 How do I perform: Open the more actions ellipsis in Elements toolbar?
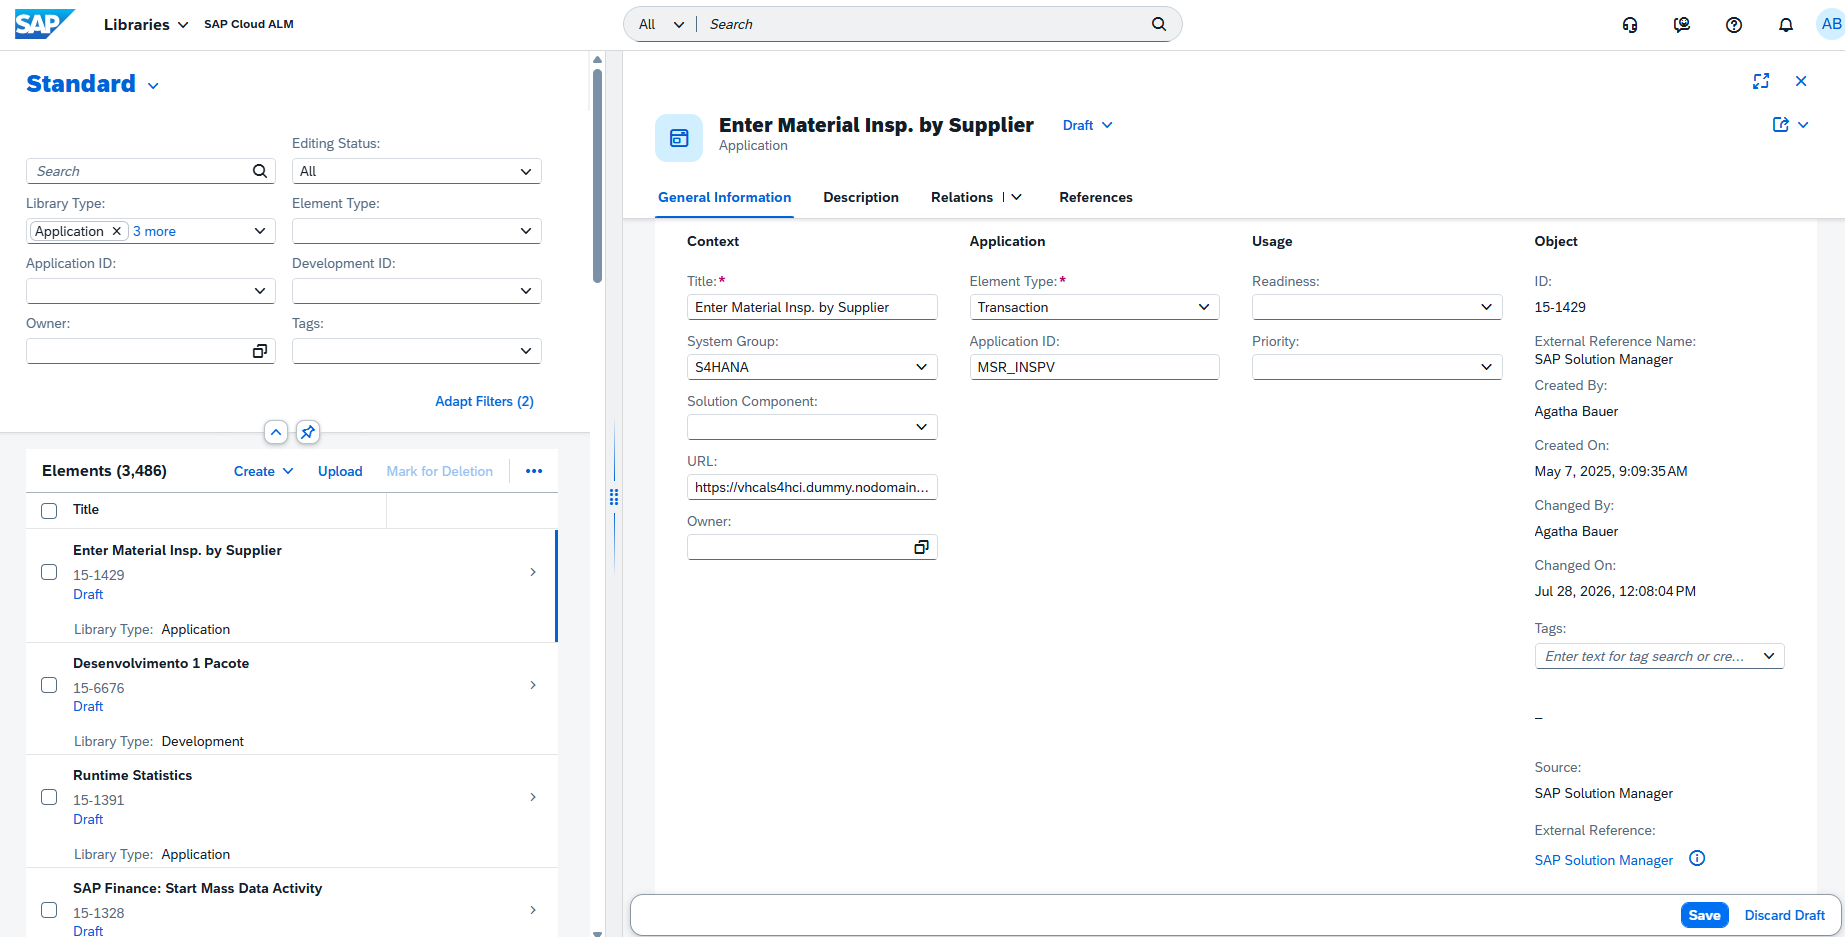(x=534, y=471)
